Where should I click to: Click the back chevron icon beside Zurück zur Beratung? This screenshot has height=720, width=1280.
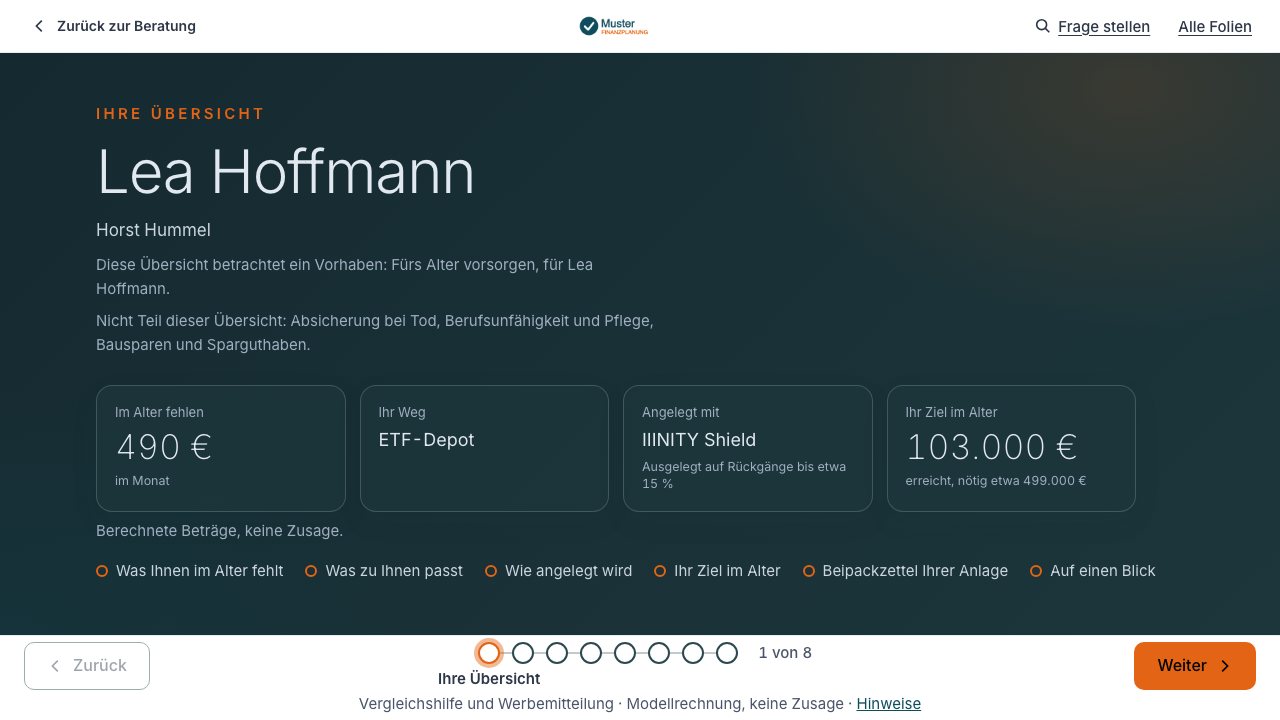pos(39,26)
